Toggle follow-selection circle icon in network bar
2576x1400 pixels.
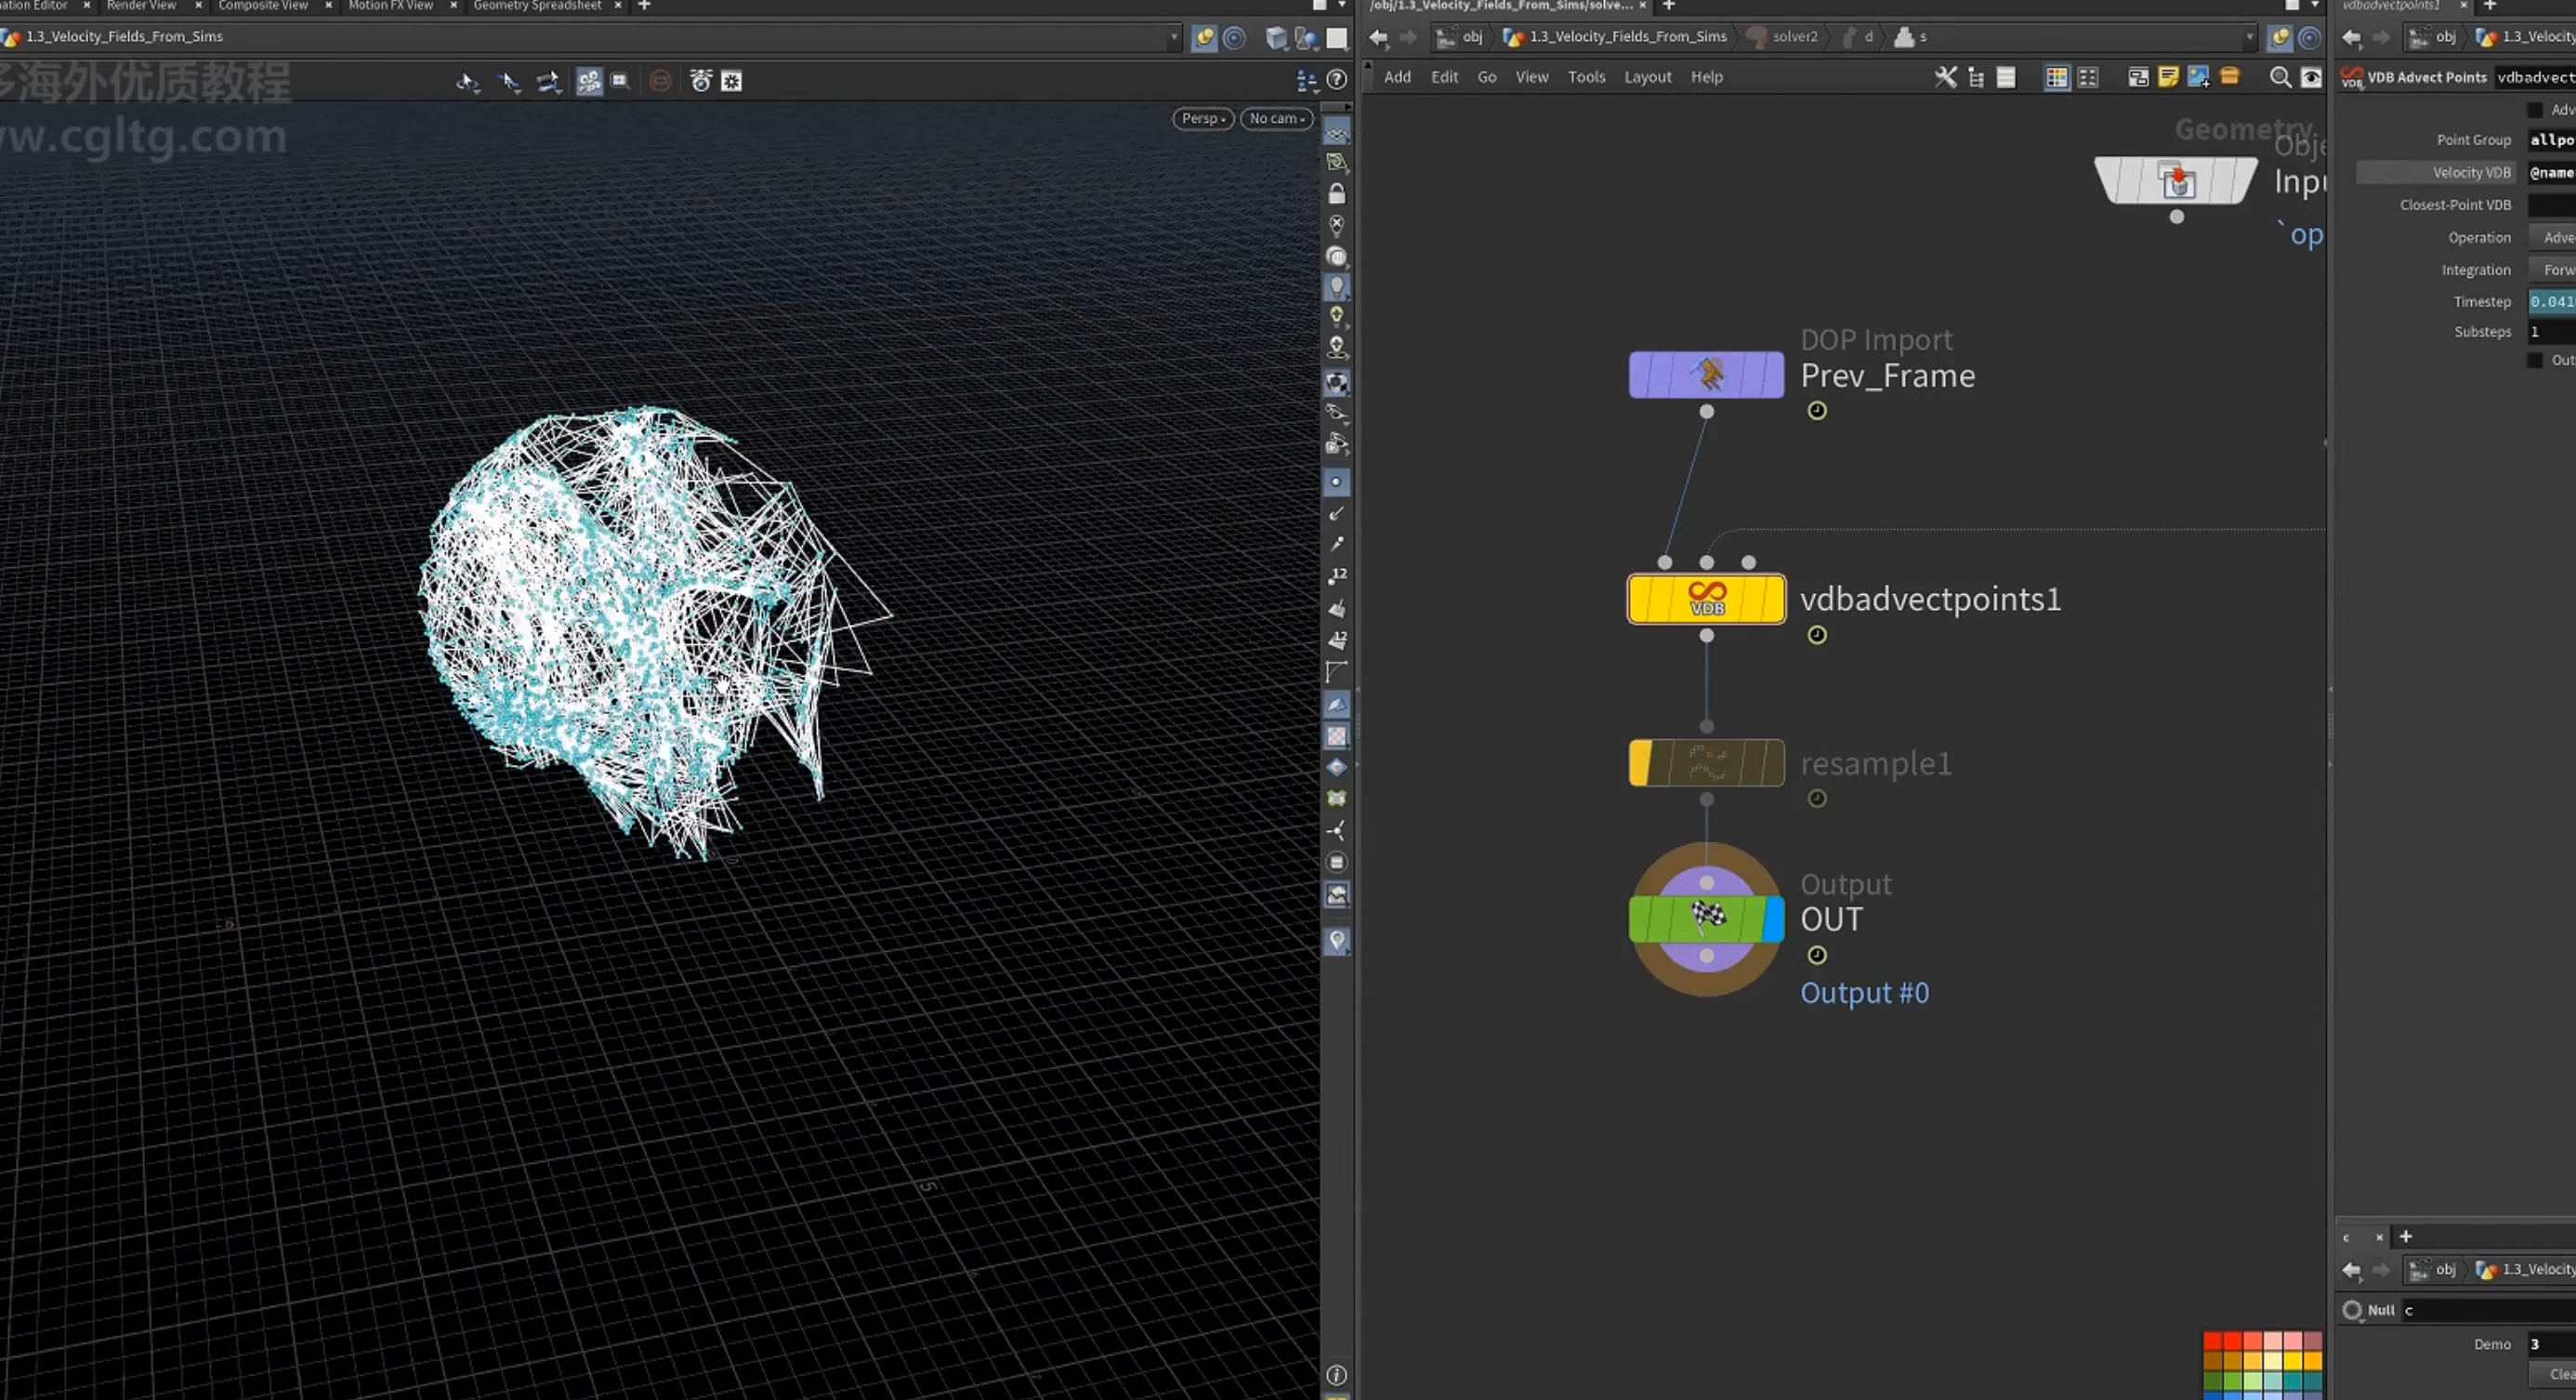pos(2310,37)
